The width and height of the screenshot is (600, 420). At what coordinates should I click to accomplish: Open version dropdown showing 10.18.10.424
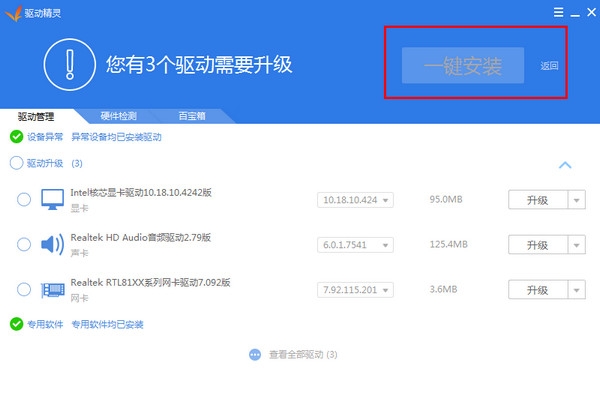[x=355, y=200]
